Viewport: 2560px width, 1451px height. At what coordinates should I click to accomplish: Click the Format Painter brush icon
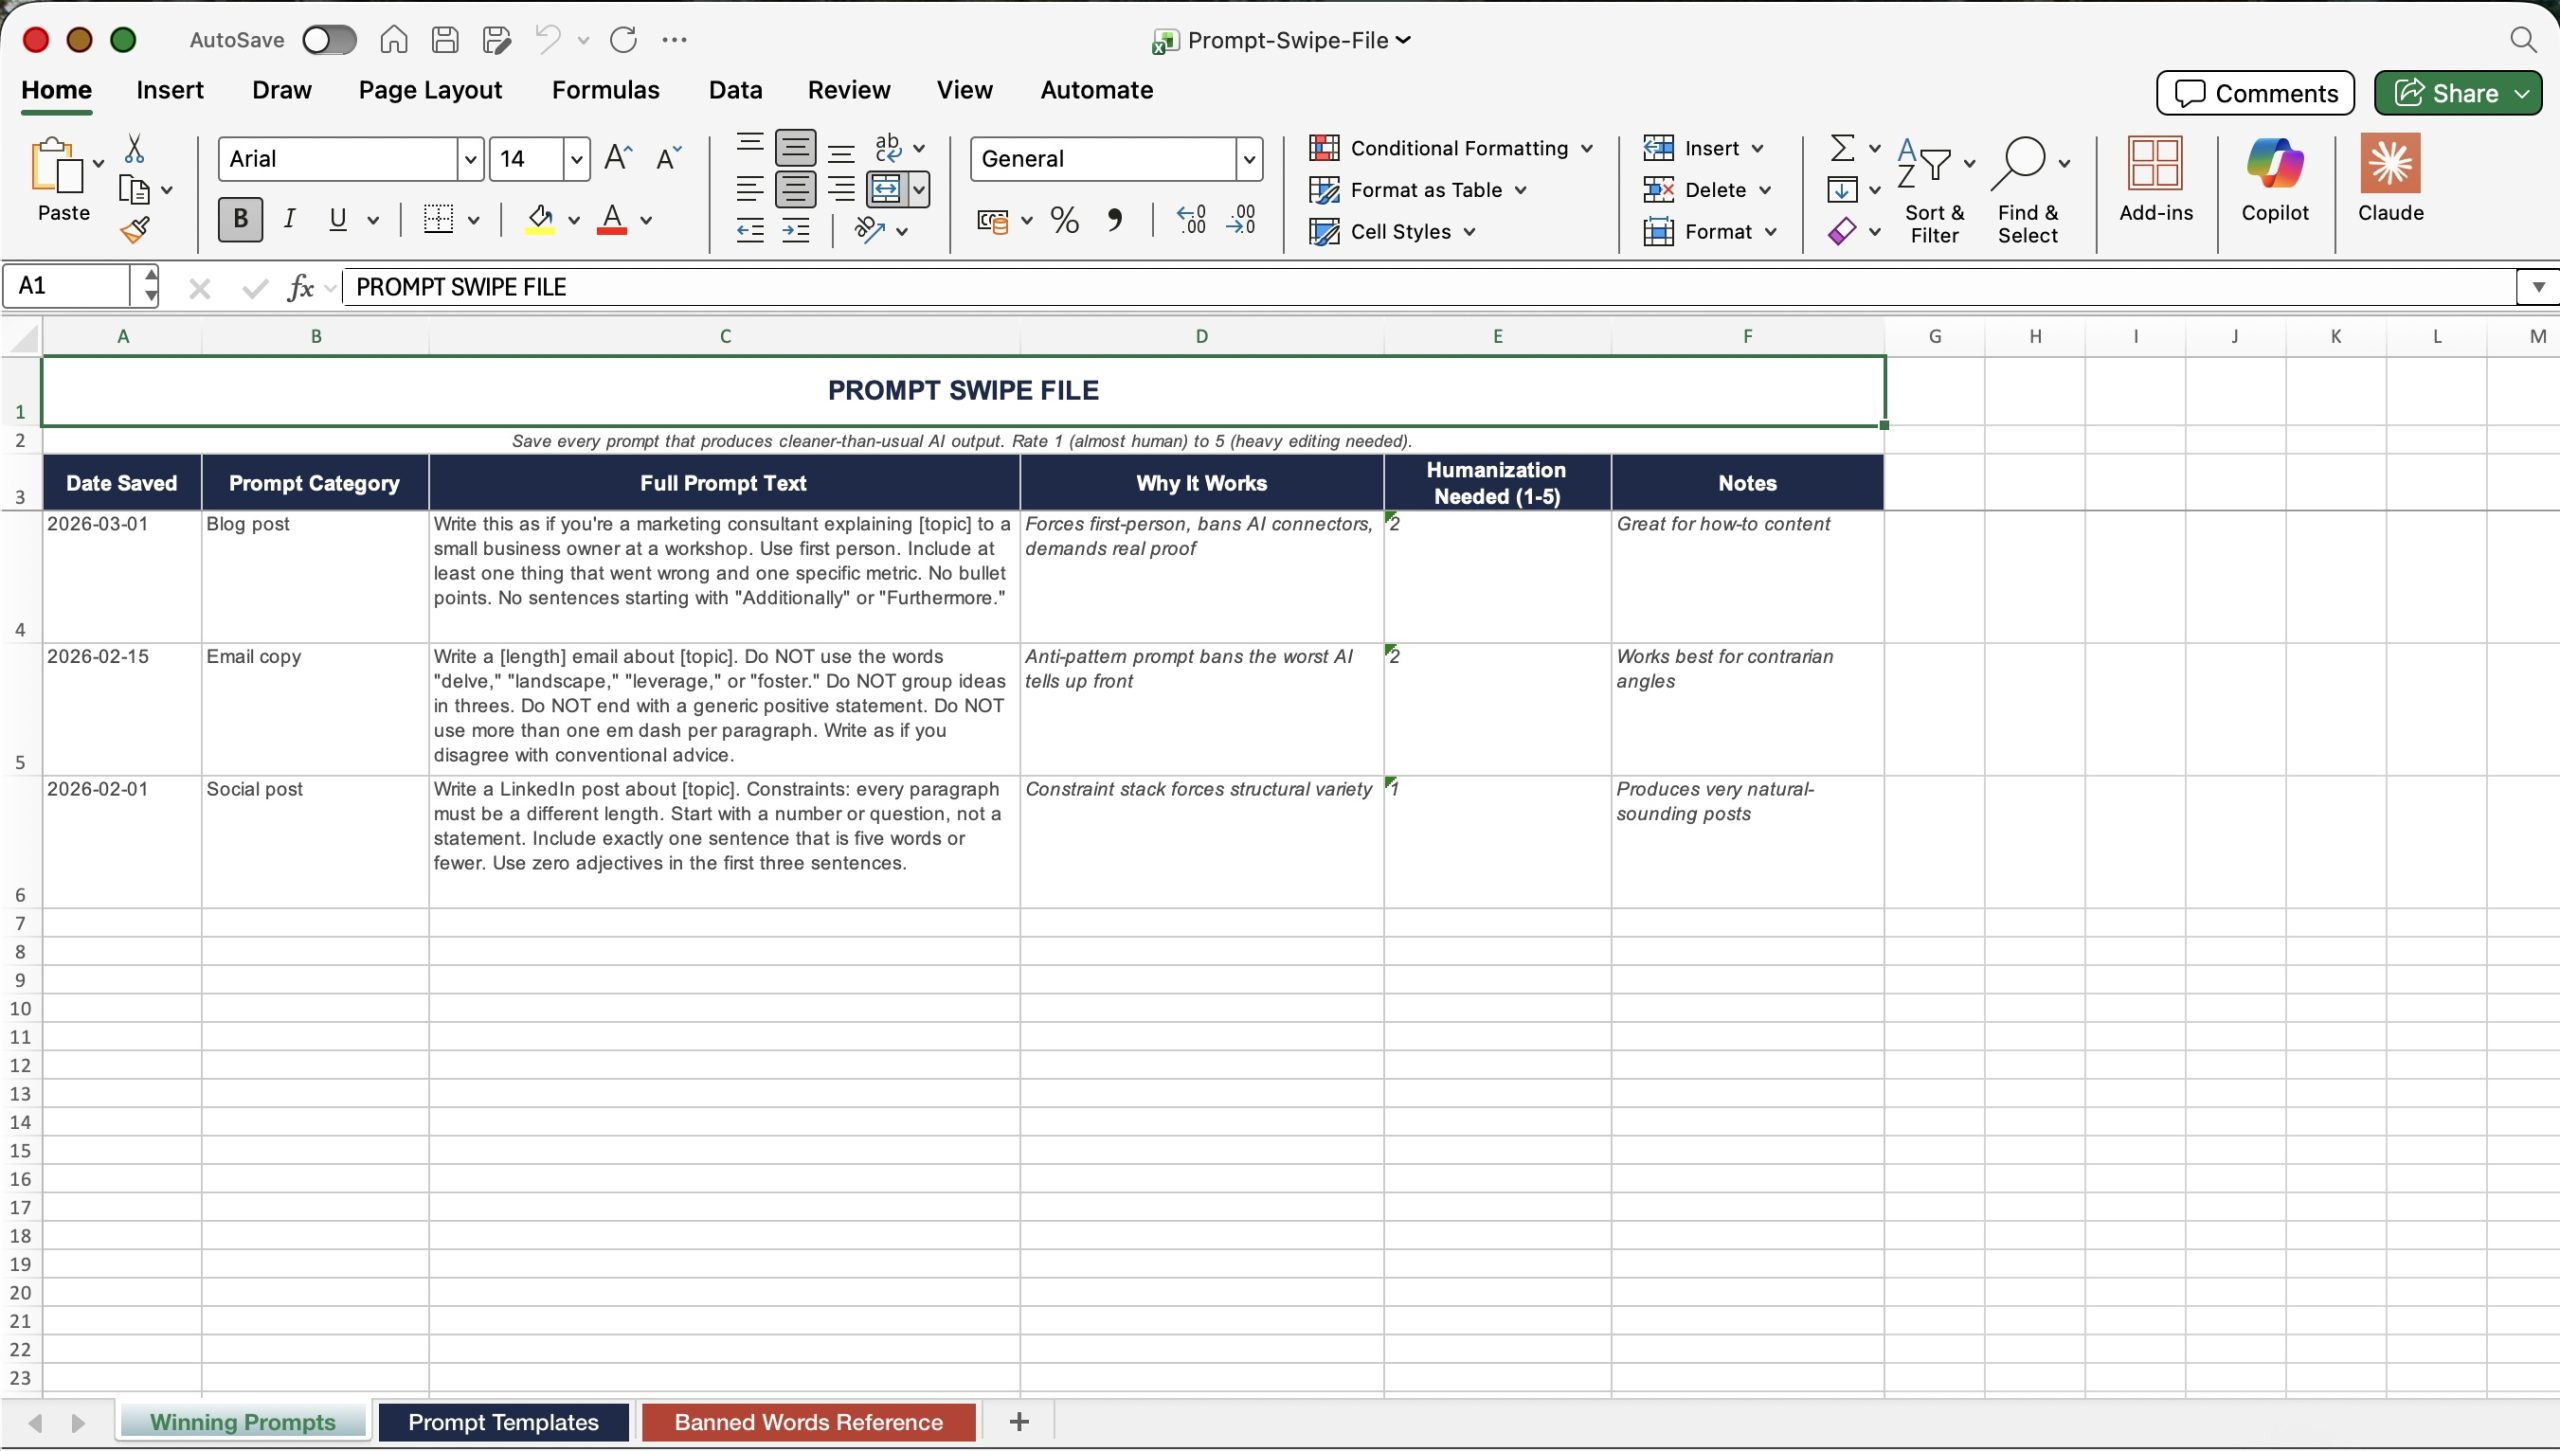(x=135, y=231)
